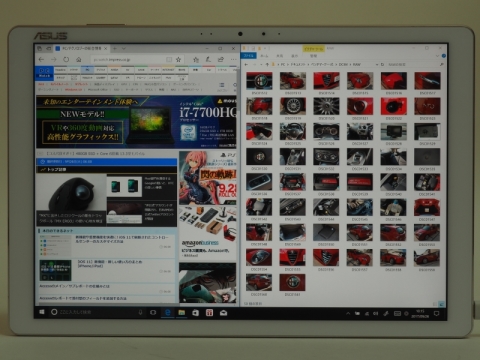Click the PC Watch site logo
Image resolution: width=480 pixels, height=360 pixels.
pos(44,73)
